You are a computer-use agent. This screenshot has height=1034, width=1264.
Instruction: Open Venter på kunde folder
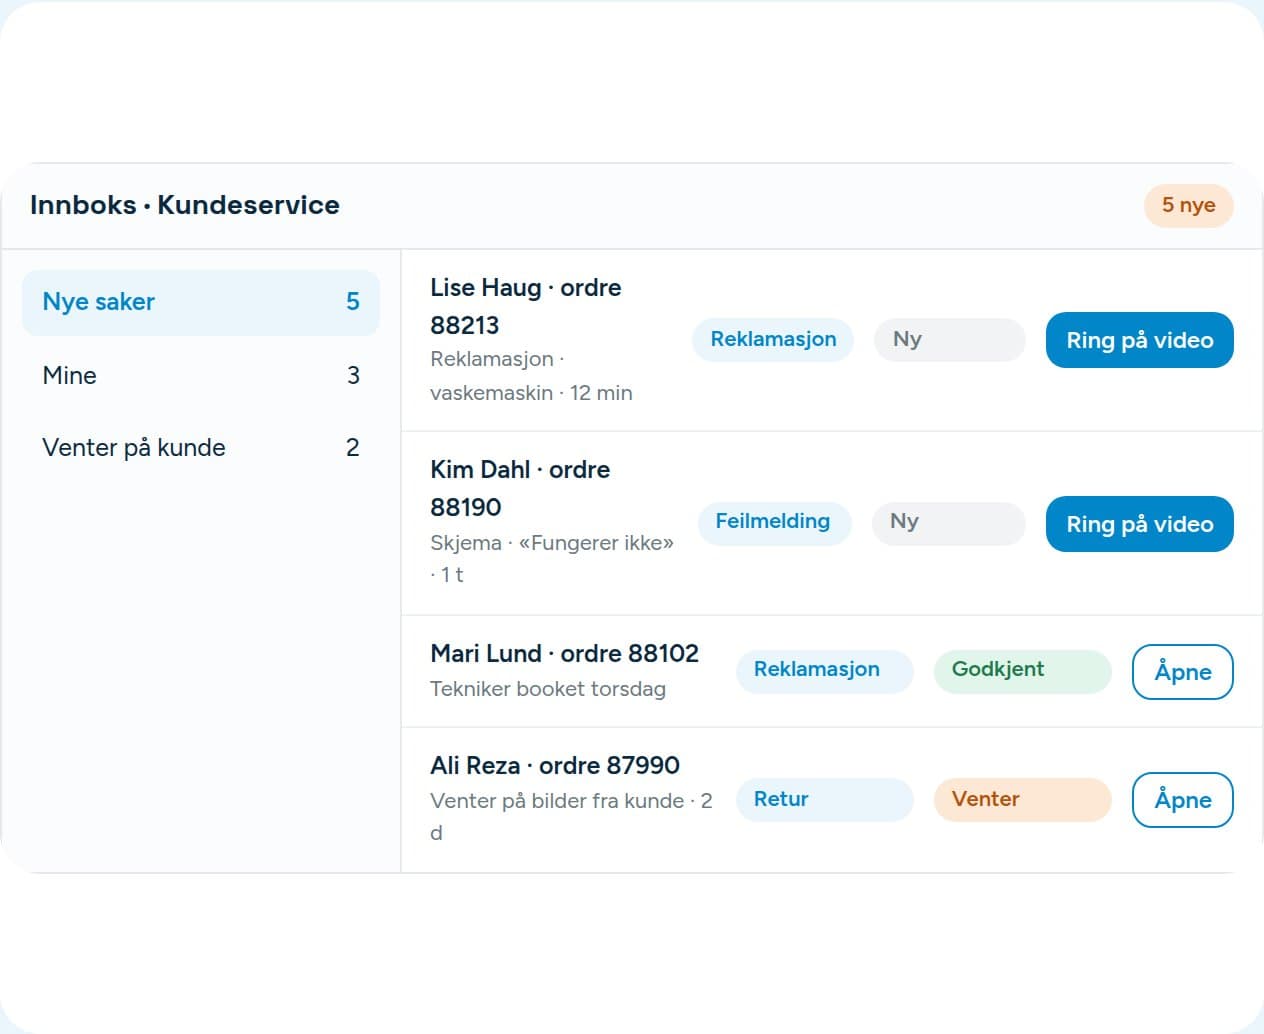(200, 447)
